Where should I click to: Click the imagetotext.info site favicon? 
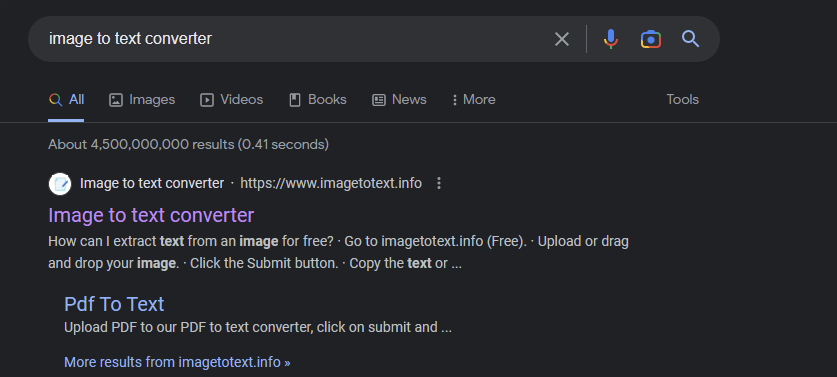(60, 184)
